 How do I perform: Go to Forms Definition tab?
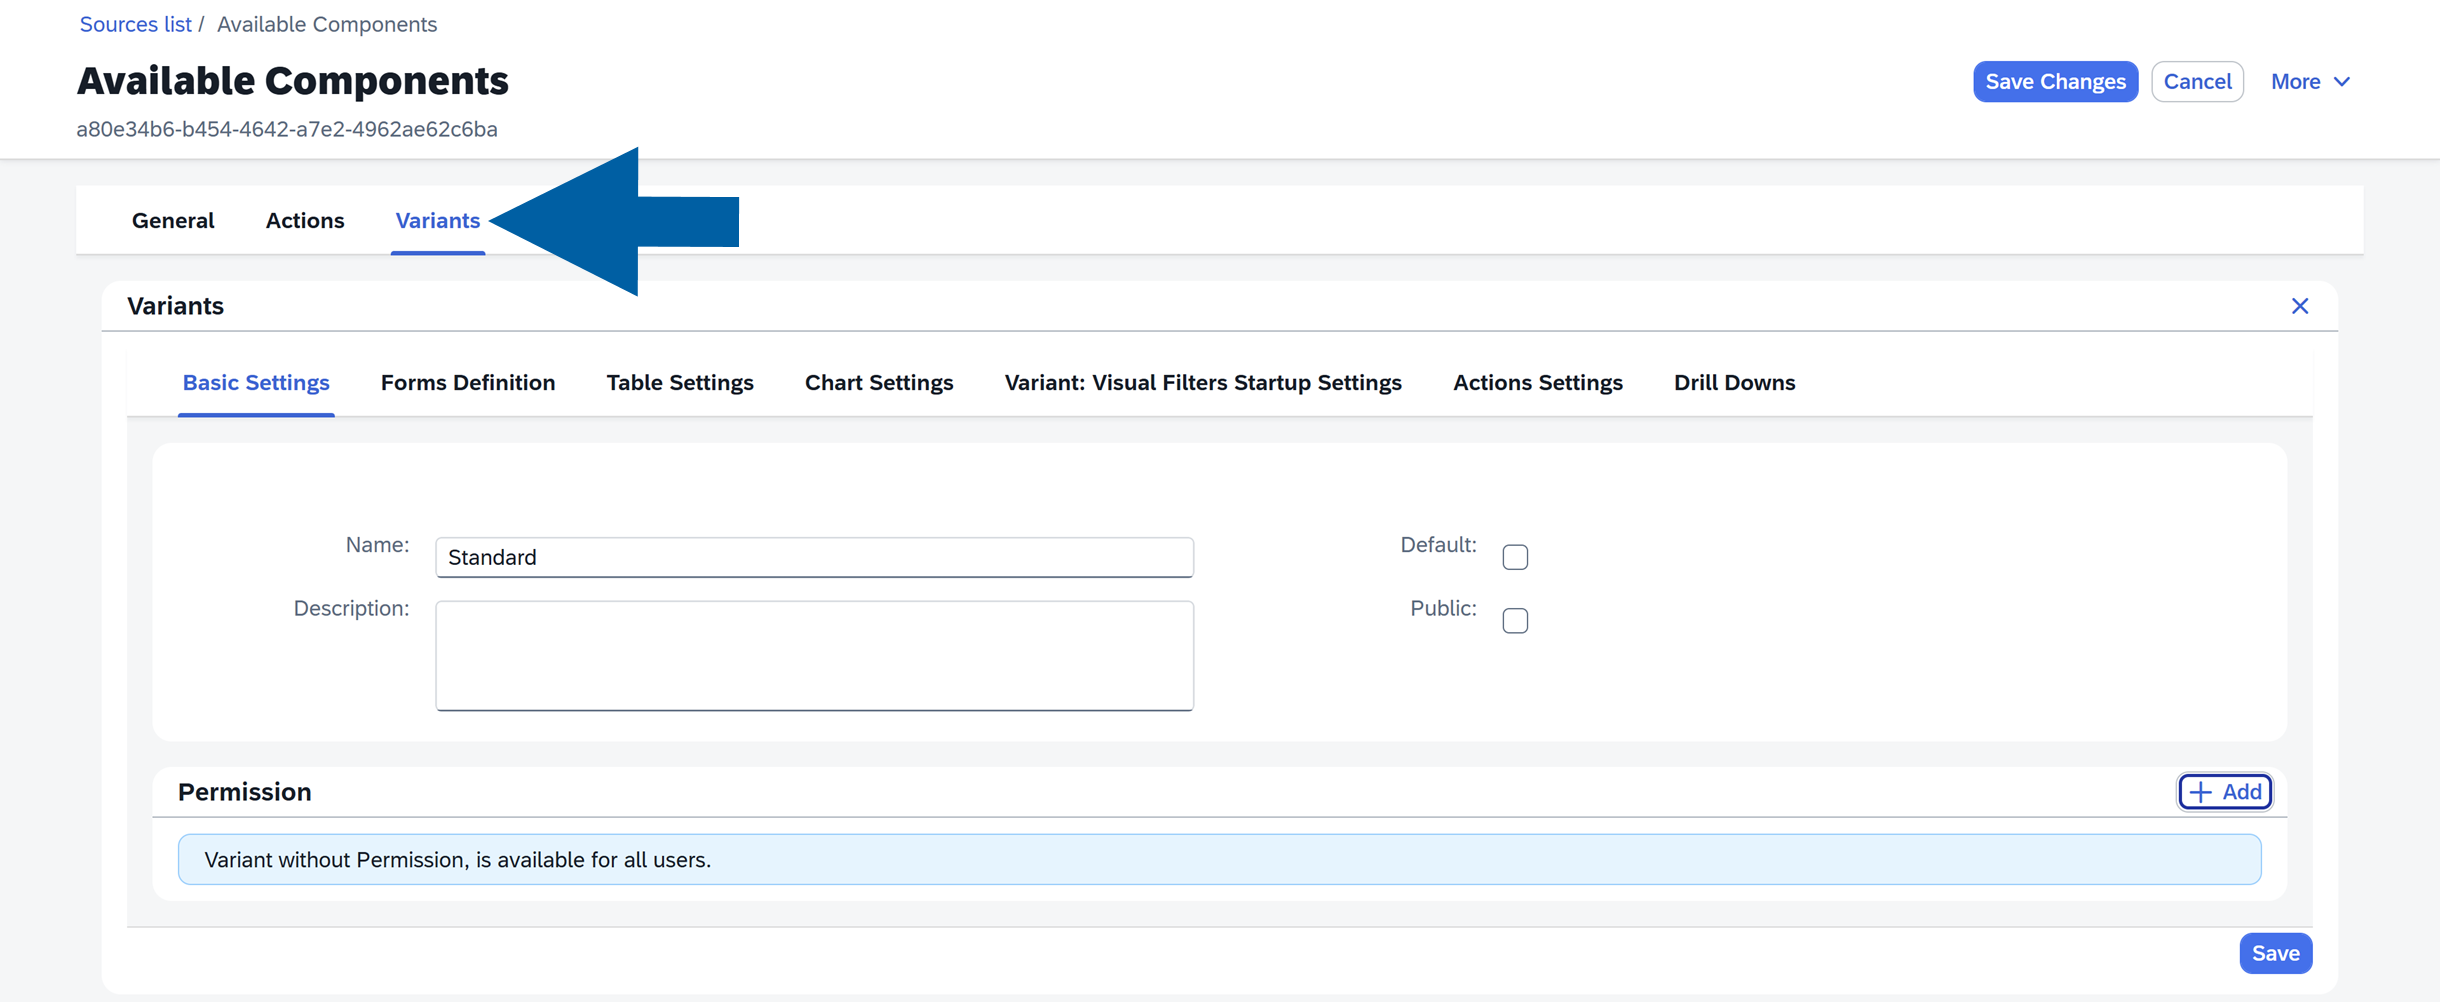pos(468,383)
